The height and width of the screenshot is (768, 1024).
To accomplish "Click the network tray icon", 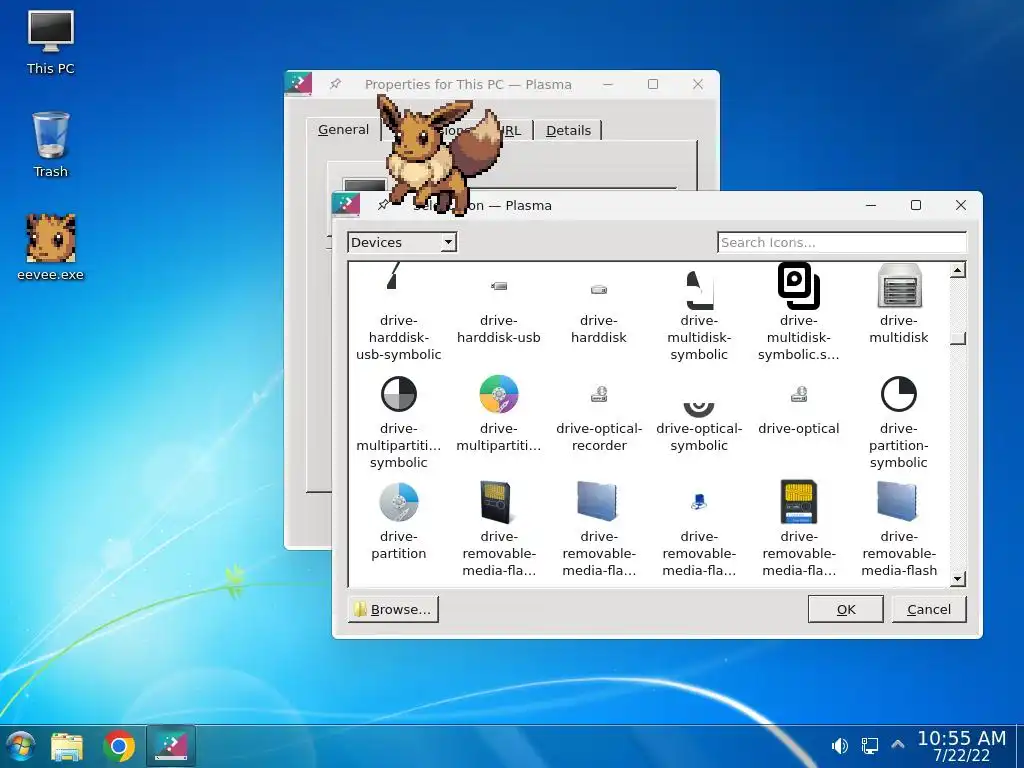I will 869,745.
